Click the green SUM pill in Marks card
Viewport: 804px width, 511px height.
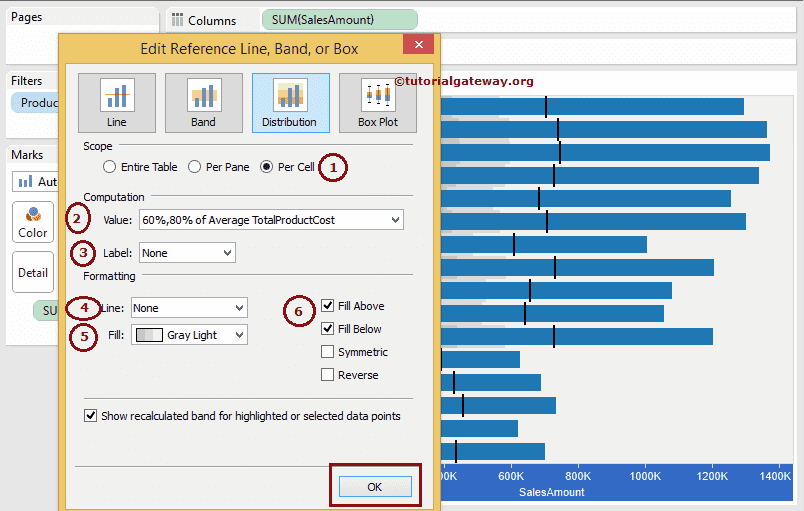click(46, 311)
